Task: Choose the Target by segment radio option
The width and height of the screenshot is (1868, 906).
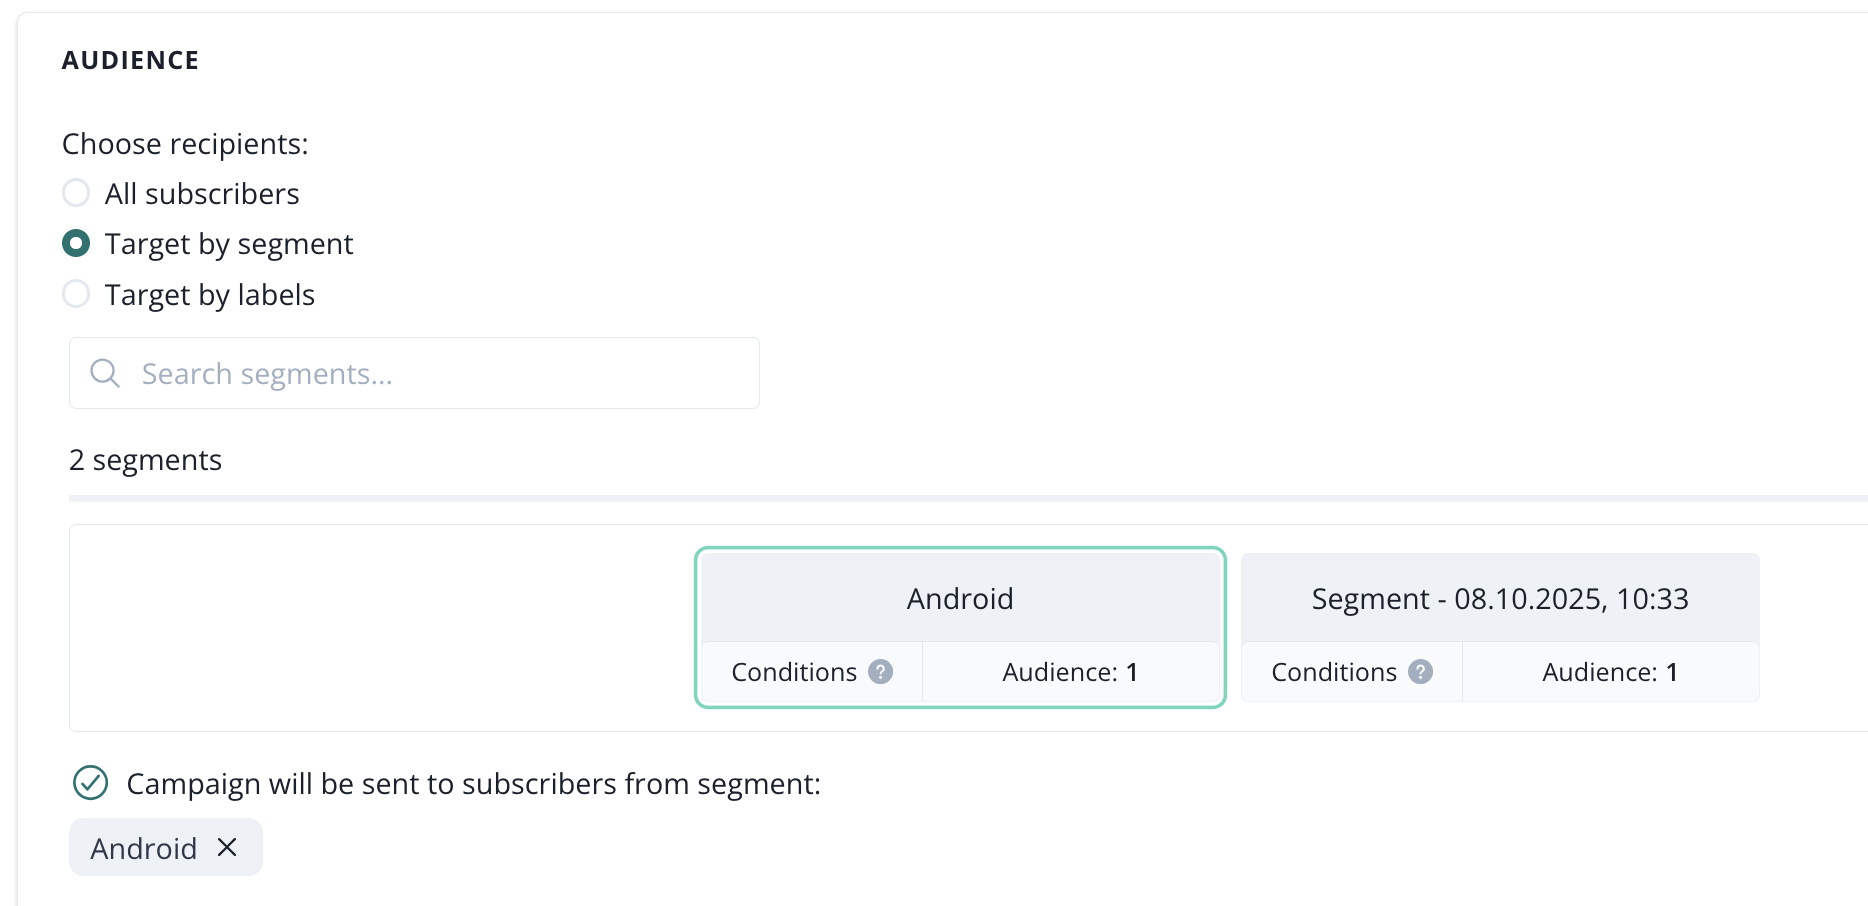Action: pos(76,243)
